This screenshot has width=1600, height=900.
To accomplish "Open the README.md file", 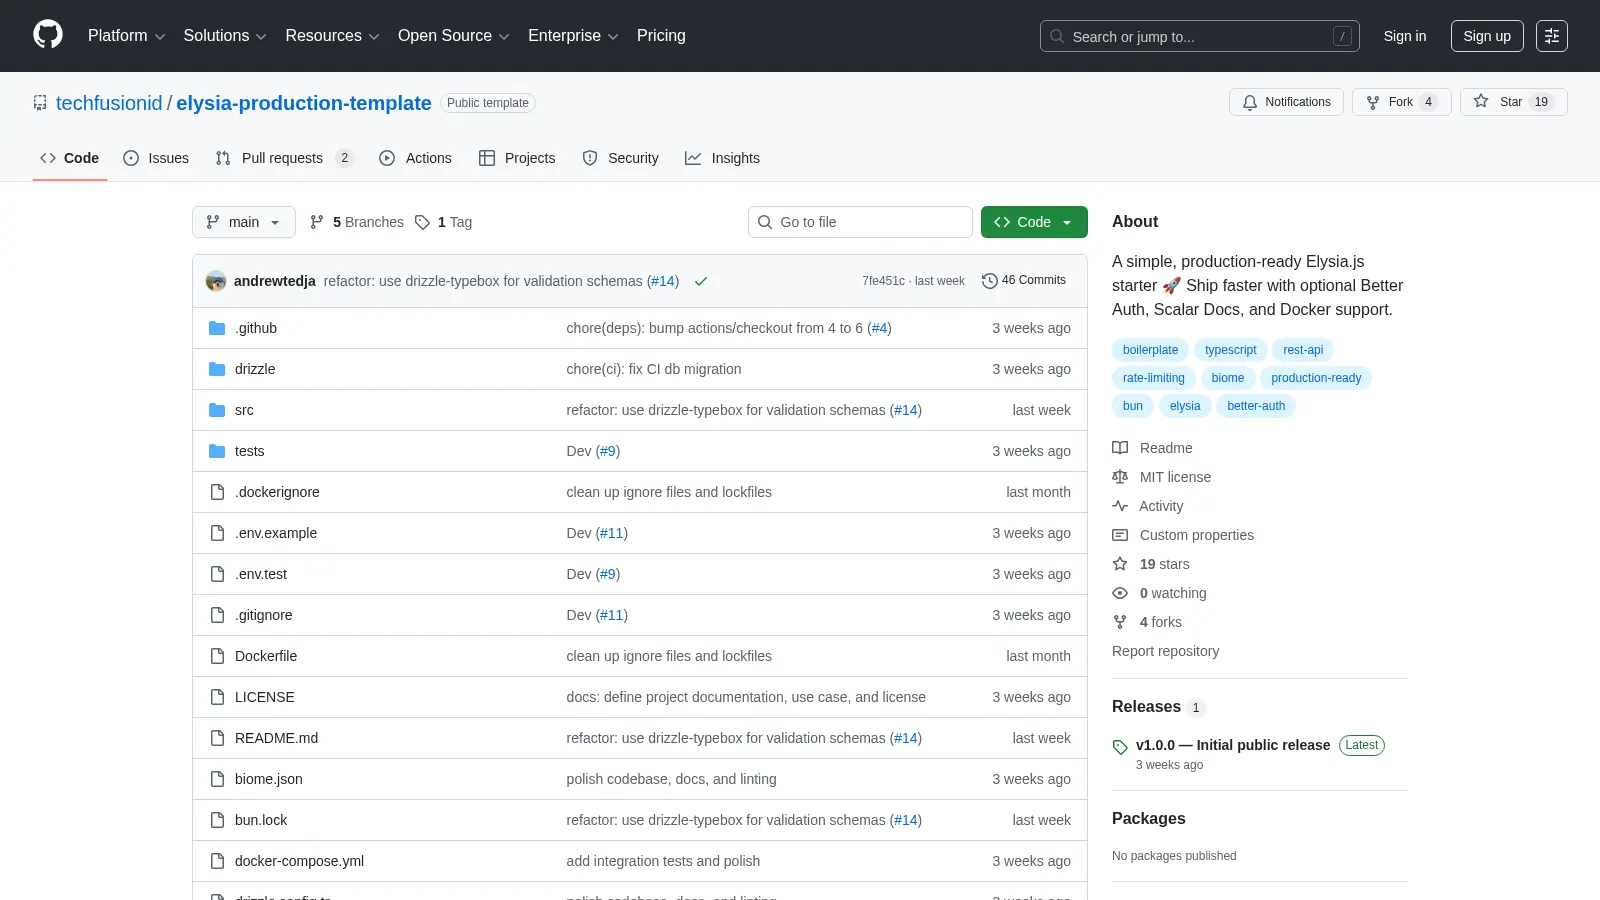I will tap(276, 738).
